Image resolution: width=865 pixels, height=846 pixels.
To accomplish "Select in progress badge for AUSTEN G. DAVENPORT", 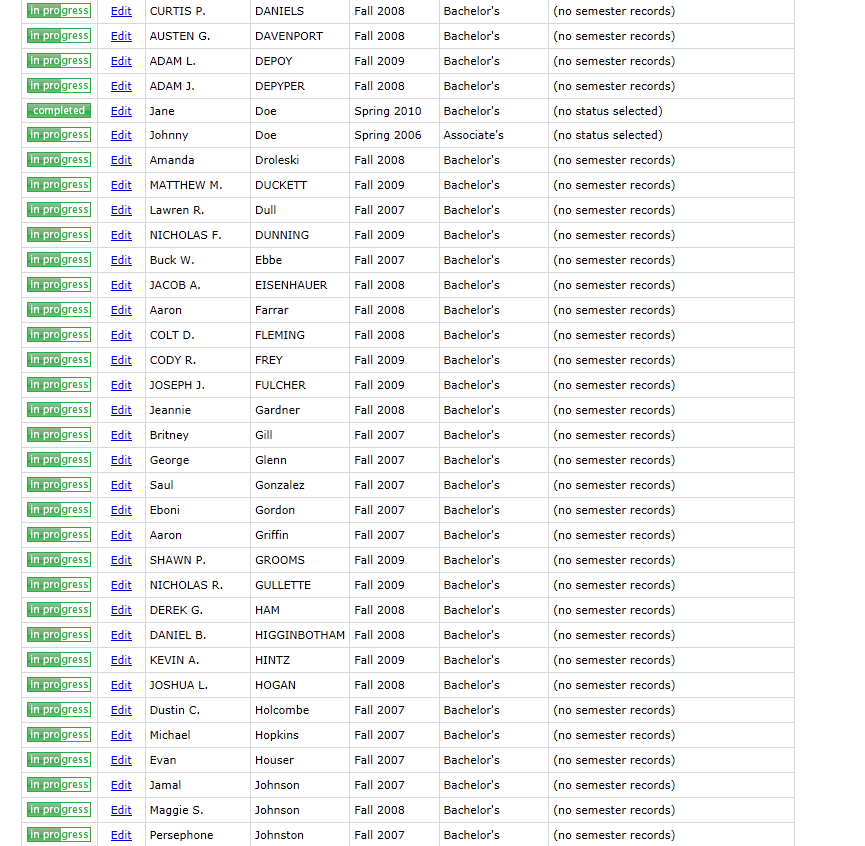I will coord(59,36).
